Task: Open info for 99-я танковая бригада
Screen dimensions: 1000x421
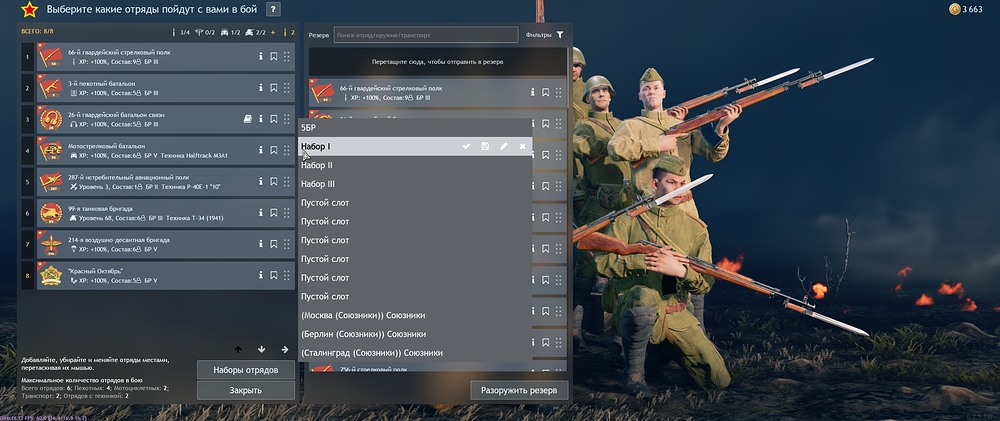Action: (x=261, y=213)
